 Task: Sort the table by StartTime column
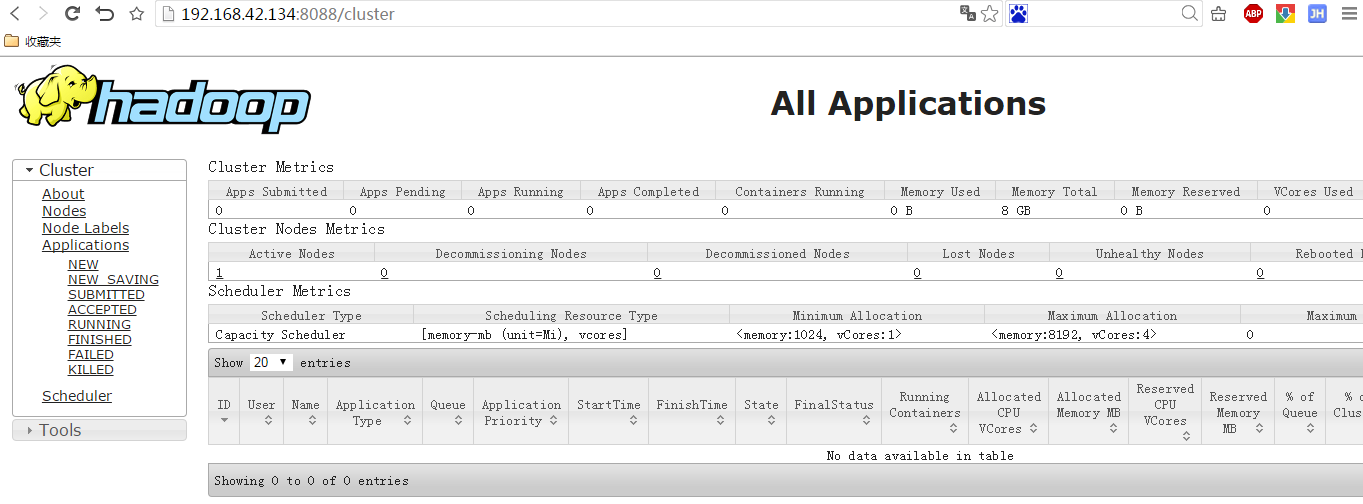click(608, 412)
